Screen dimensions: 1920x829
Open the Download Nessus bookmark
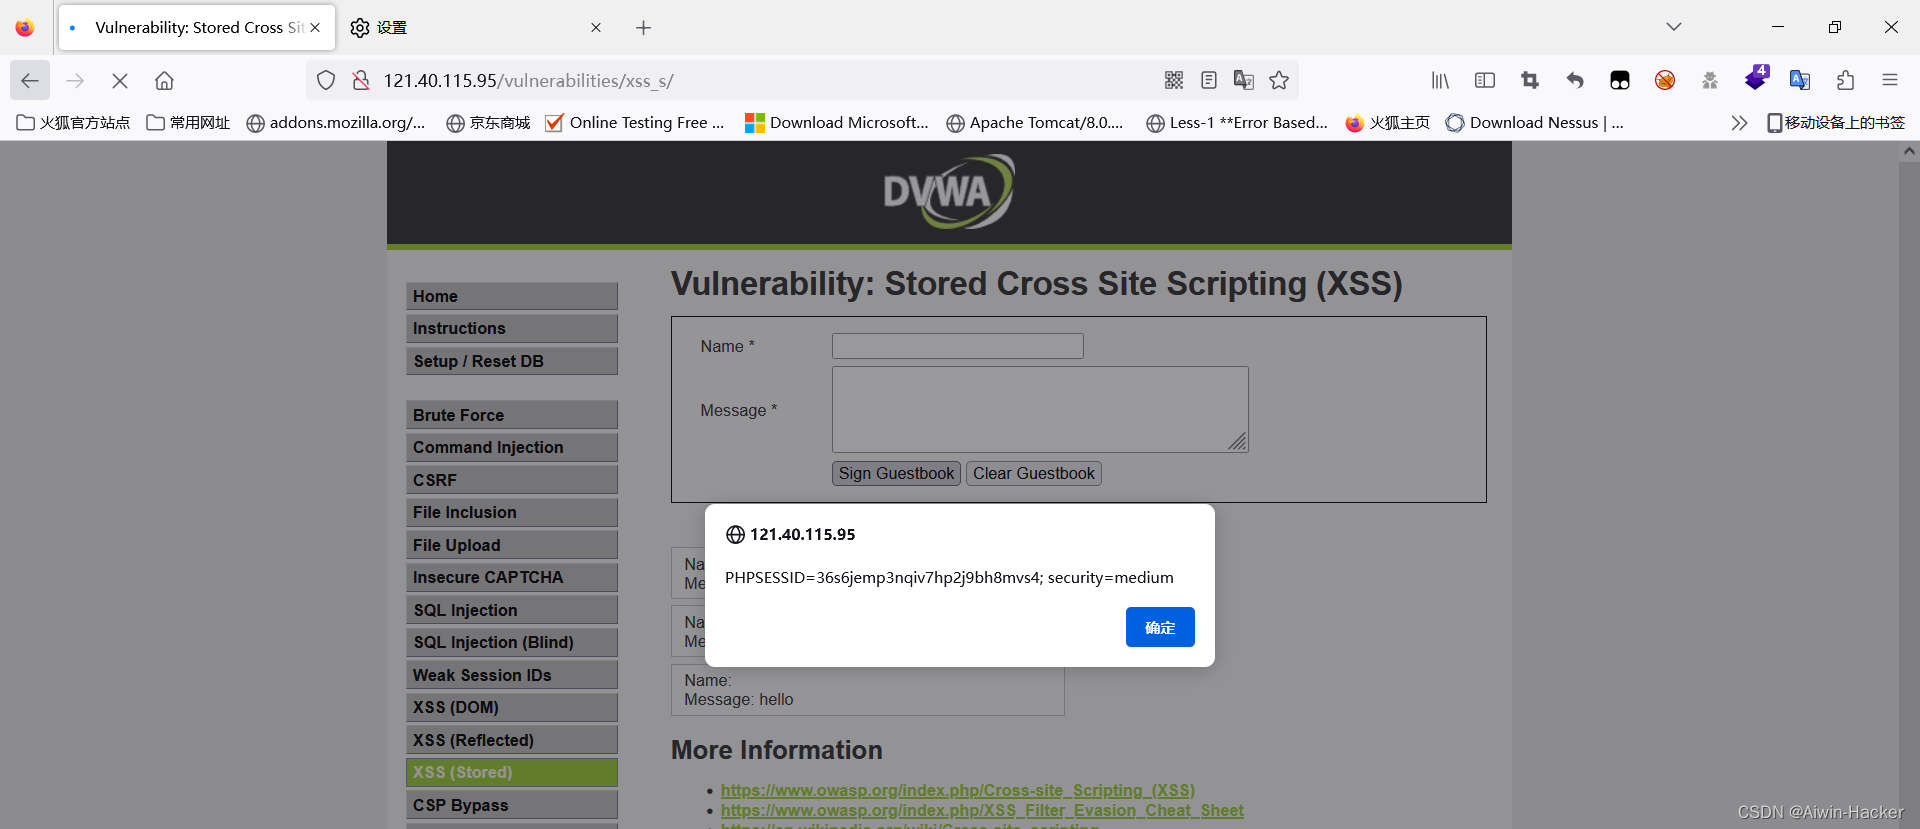coord(1535,123)
